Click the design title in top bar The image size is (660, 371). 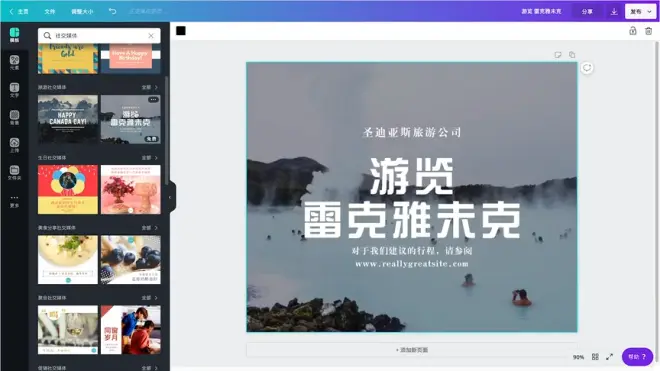click(541, 12)
